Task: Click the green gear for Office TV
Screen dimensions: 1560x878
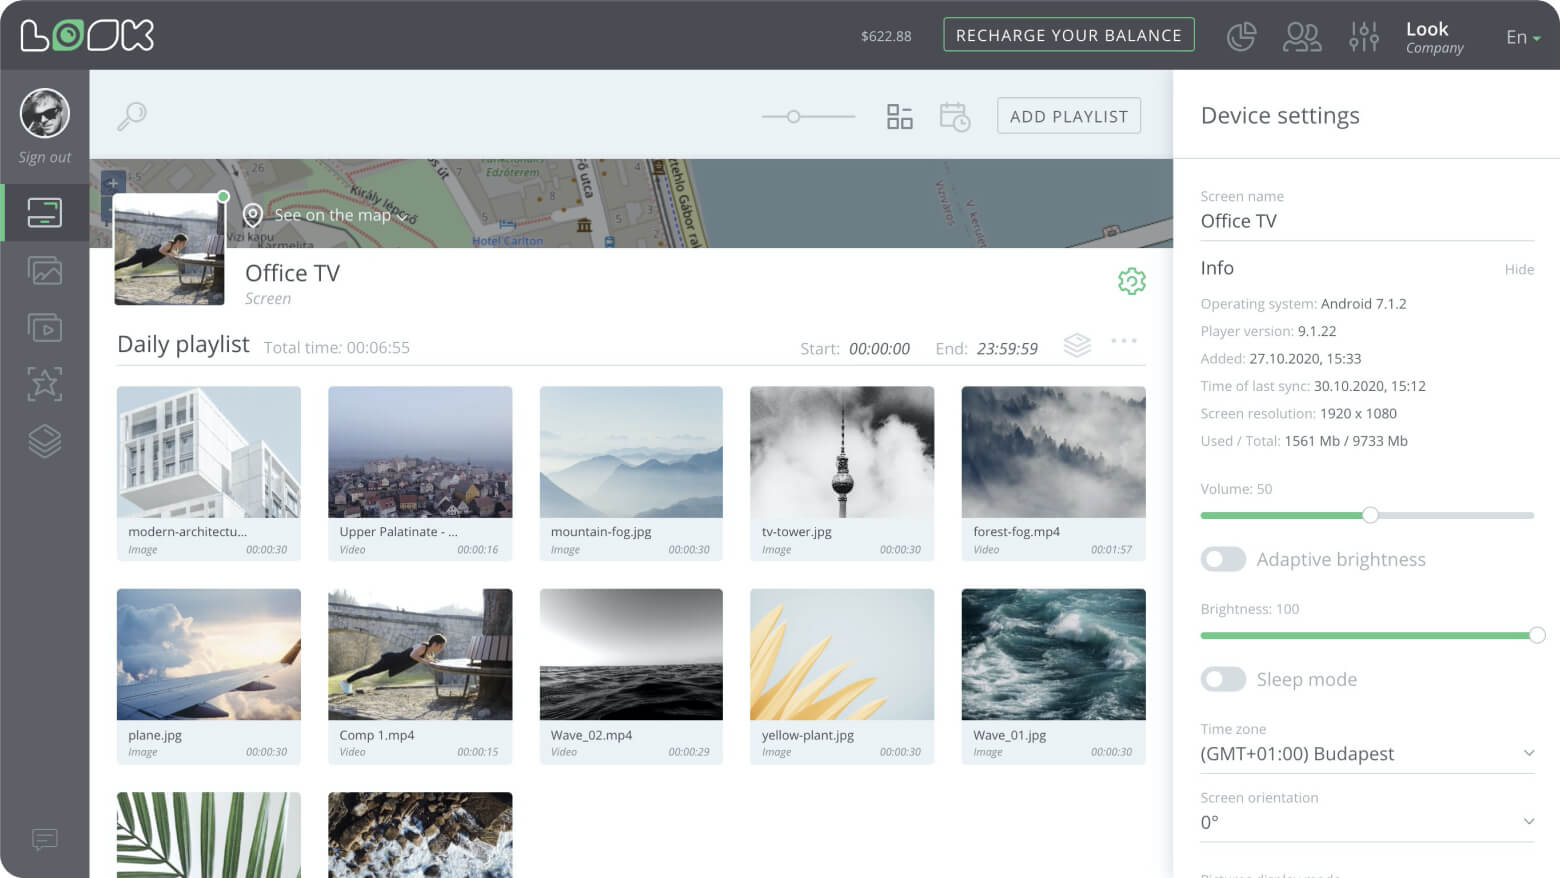Action: pos(1131,281)
